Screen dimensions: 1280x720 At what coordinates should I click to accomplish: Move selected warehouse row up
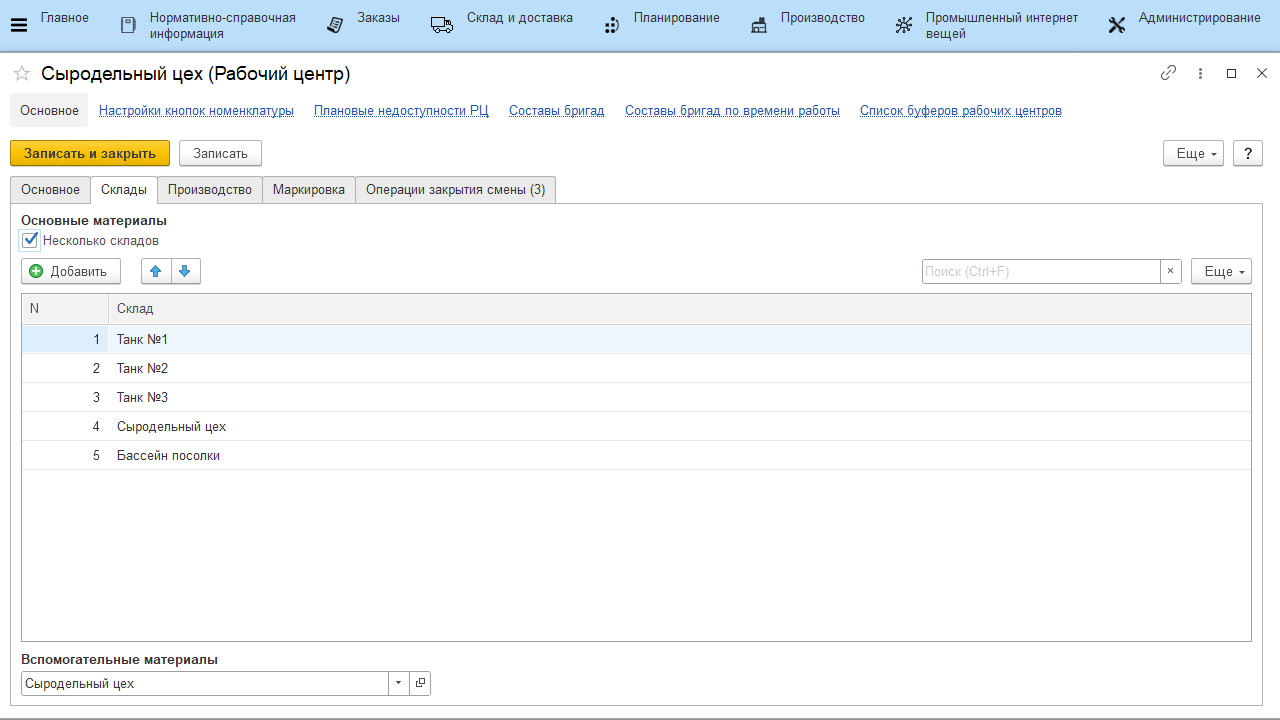(155, 271)
